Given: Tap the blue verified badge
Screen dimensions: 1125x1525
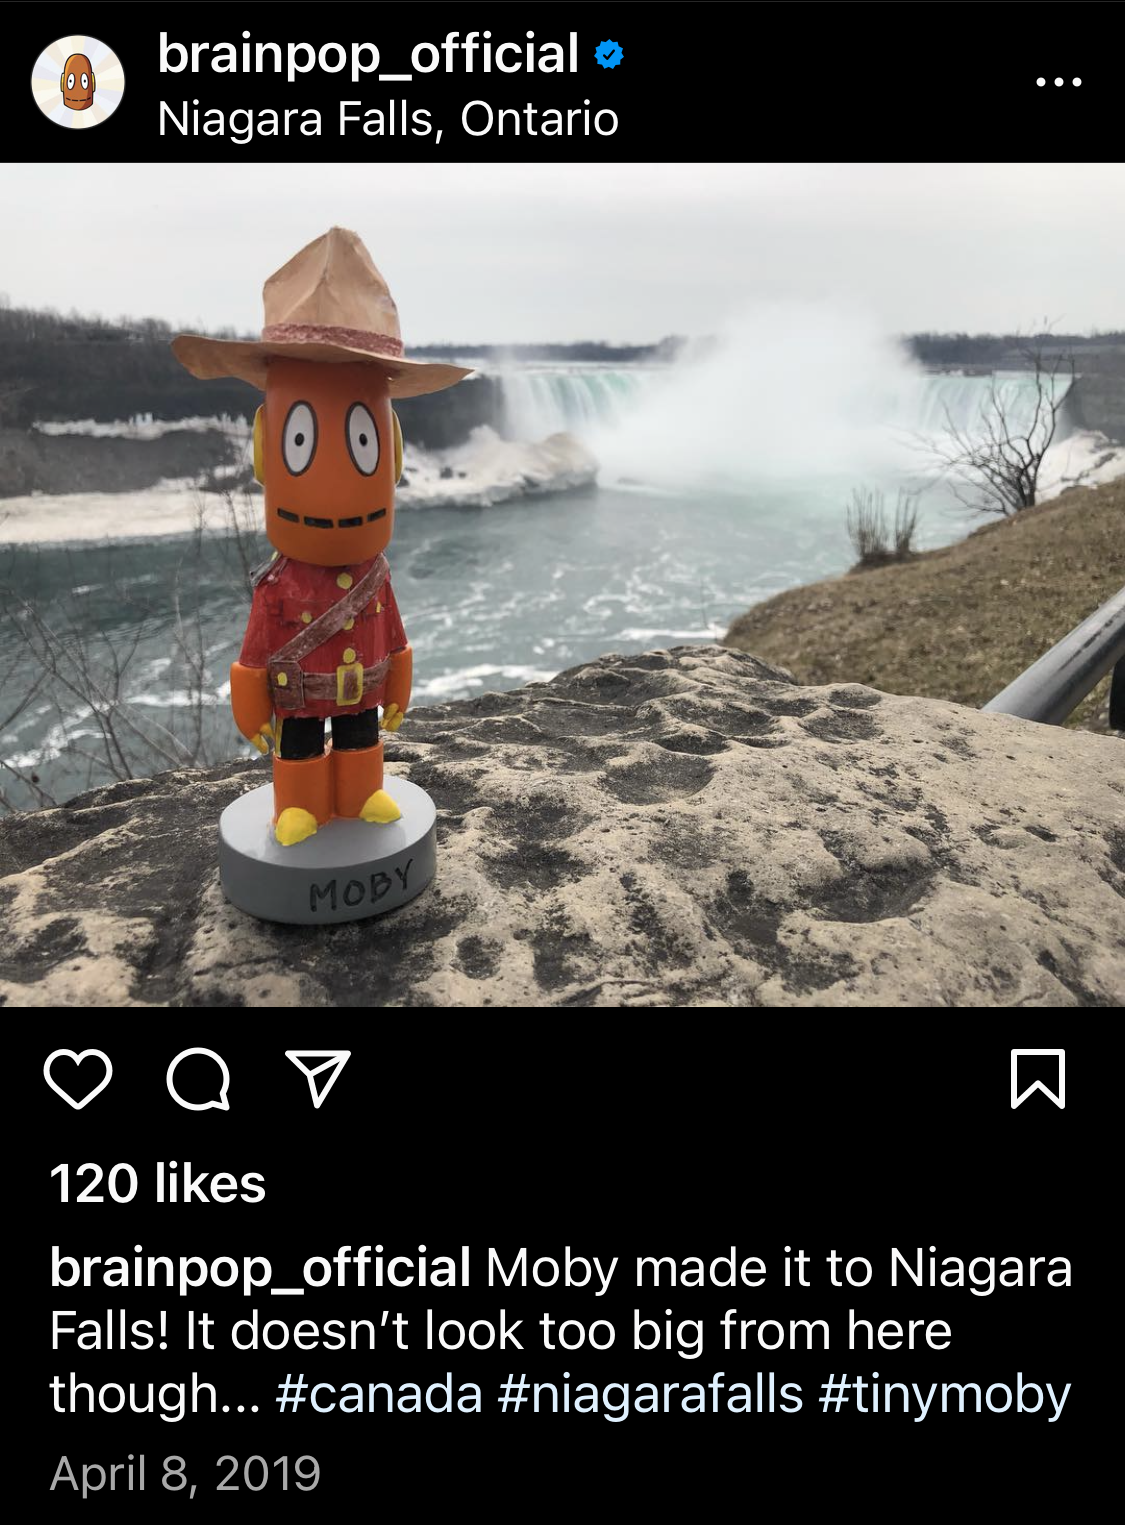Looking at the screenshot, I should click(x=609, y=54).
